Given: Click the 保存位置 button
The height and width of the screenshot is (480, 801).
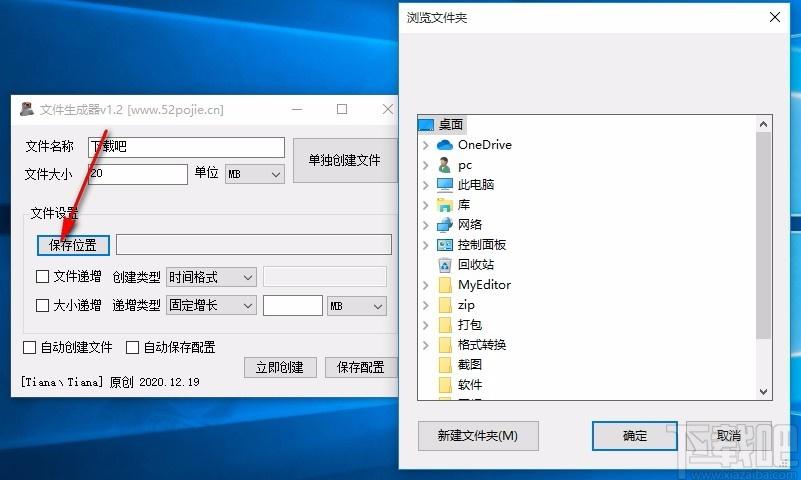Looking at the screenshot, I should (73, 245).
